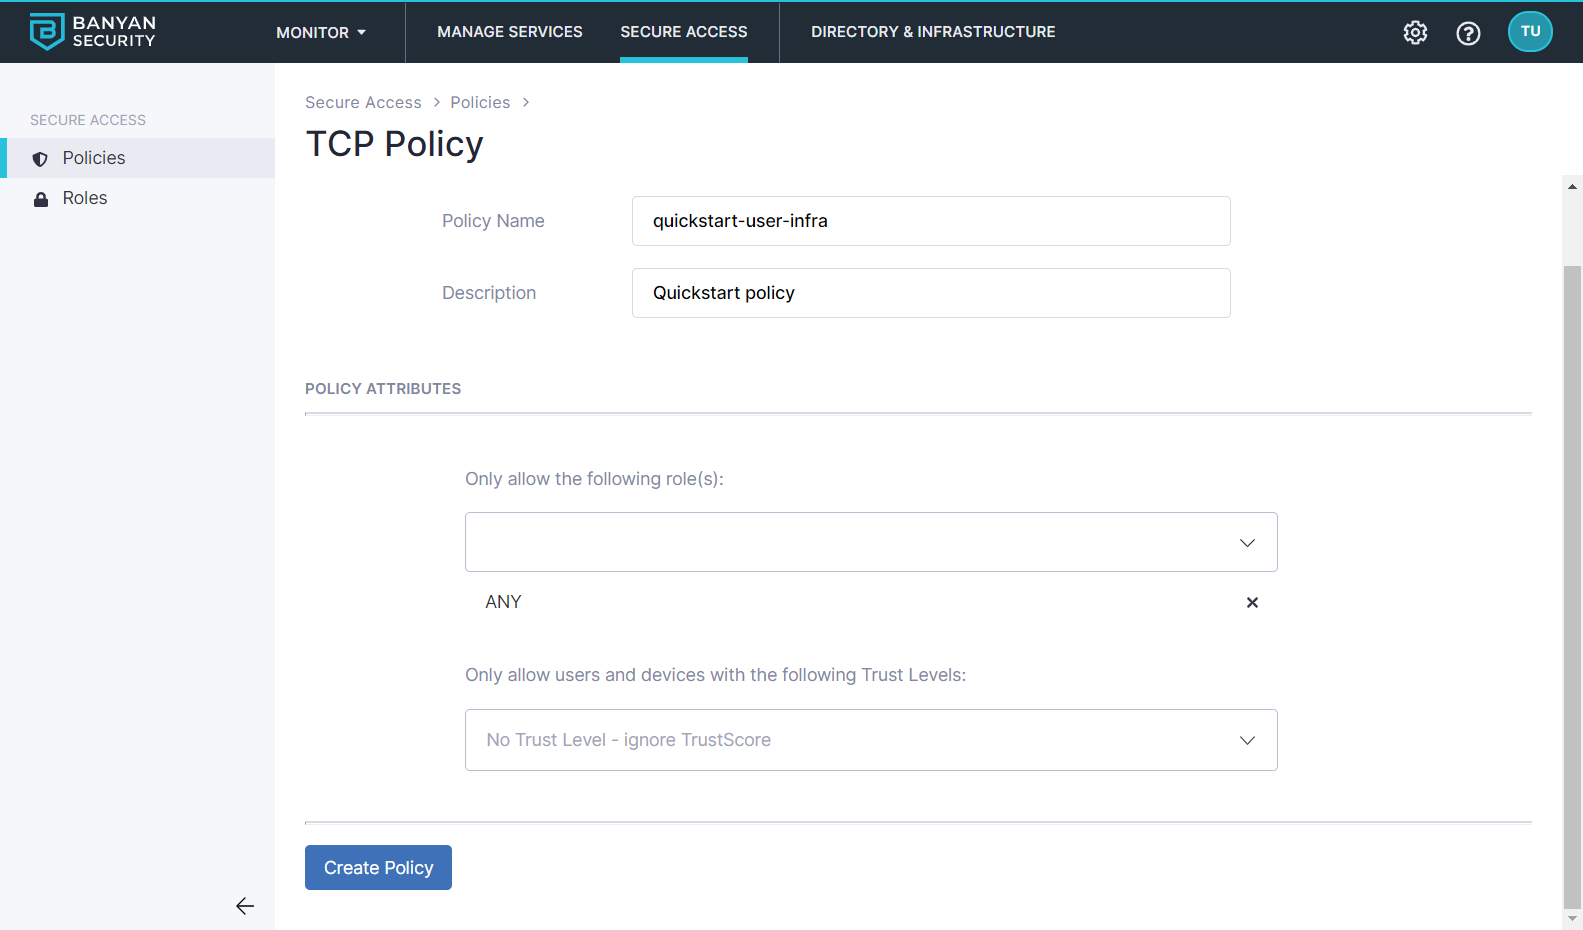The width and height of the screenshot is (1583, 930).
Task: Collapse the sidebar with the left arrow
Action: [x=245, y=906]
